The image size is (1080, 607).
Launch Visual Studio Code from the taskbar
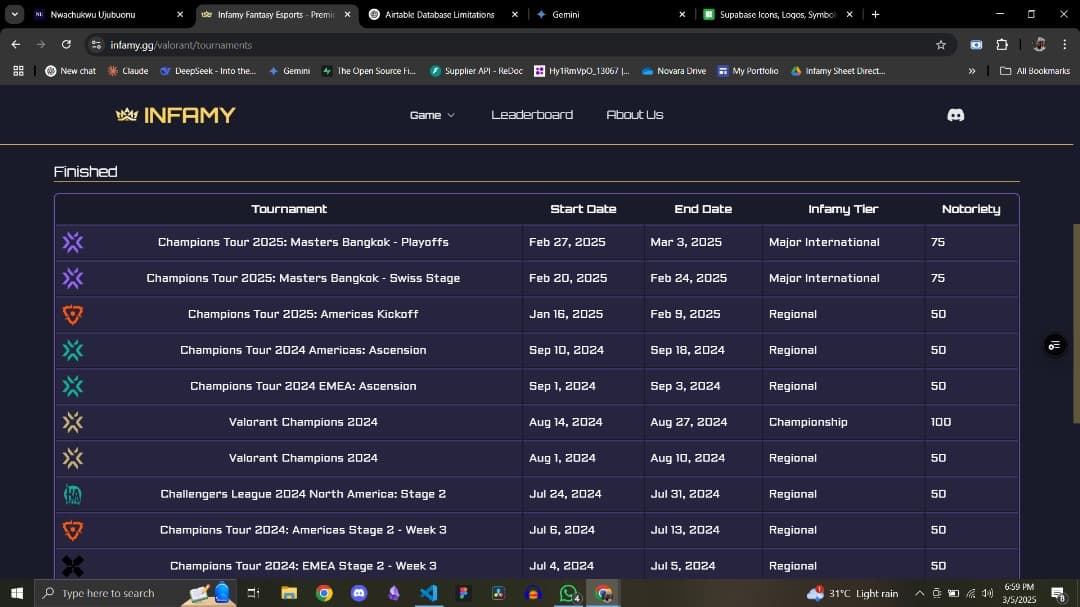[428, 593]
